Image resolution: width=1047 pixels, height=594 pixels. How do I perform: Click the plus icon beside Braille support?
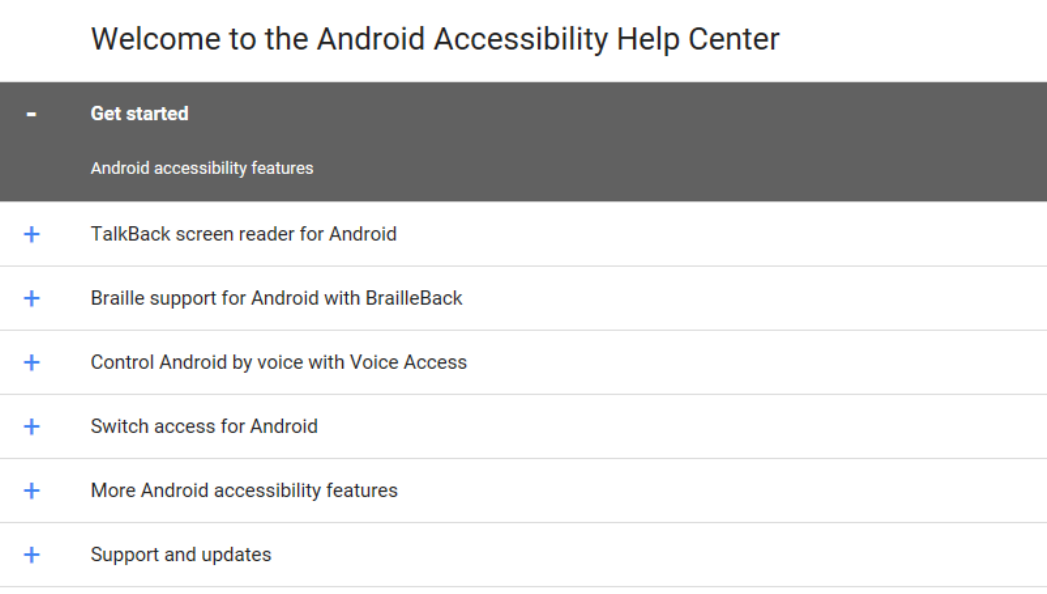pos(31,298)
